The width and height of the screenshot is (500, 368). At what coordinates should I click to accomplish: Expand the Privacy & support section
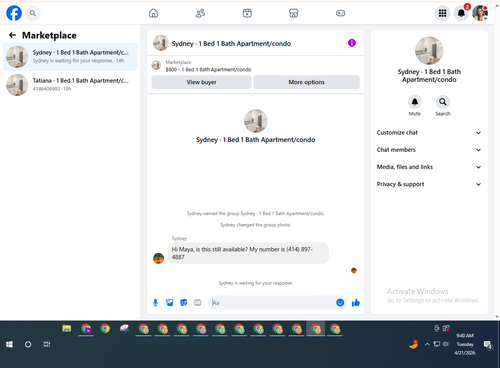[x=429, y=184]
